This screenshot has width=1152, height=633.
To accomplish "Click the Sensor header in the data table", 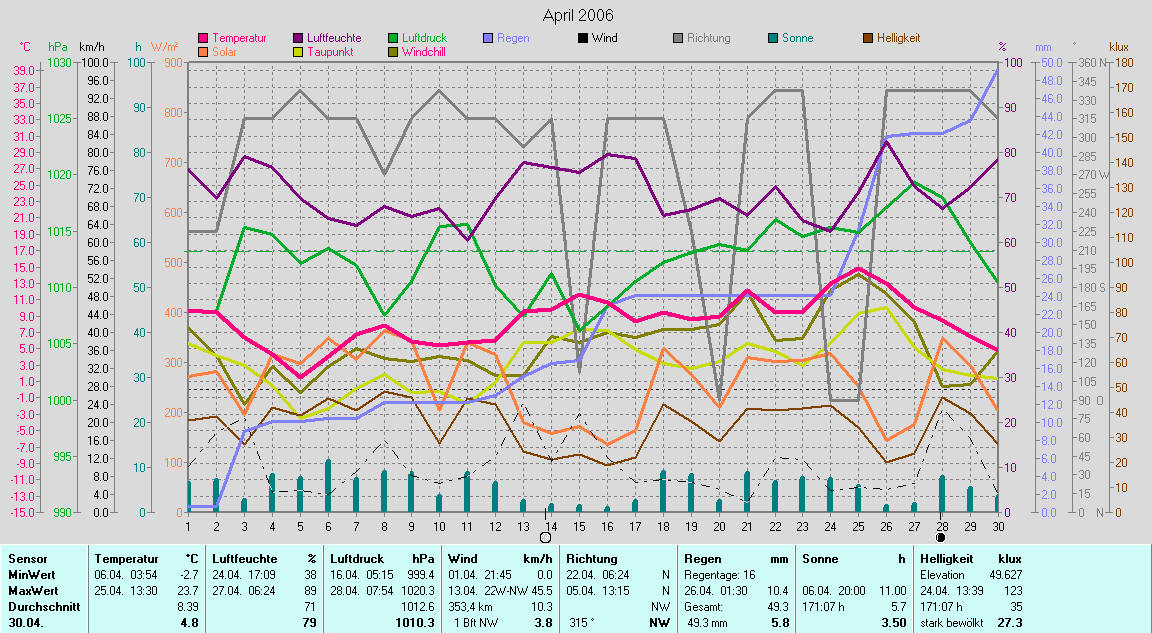I will (26, 559).
